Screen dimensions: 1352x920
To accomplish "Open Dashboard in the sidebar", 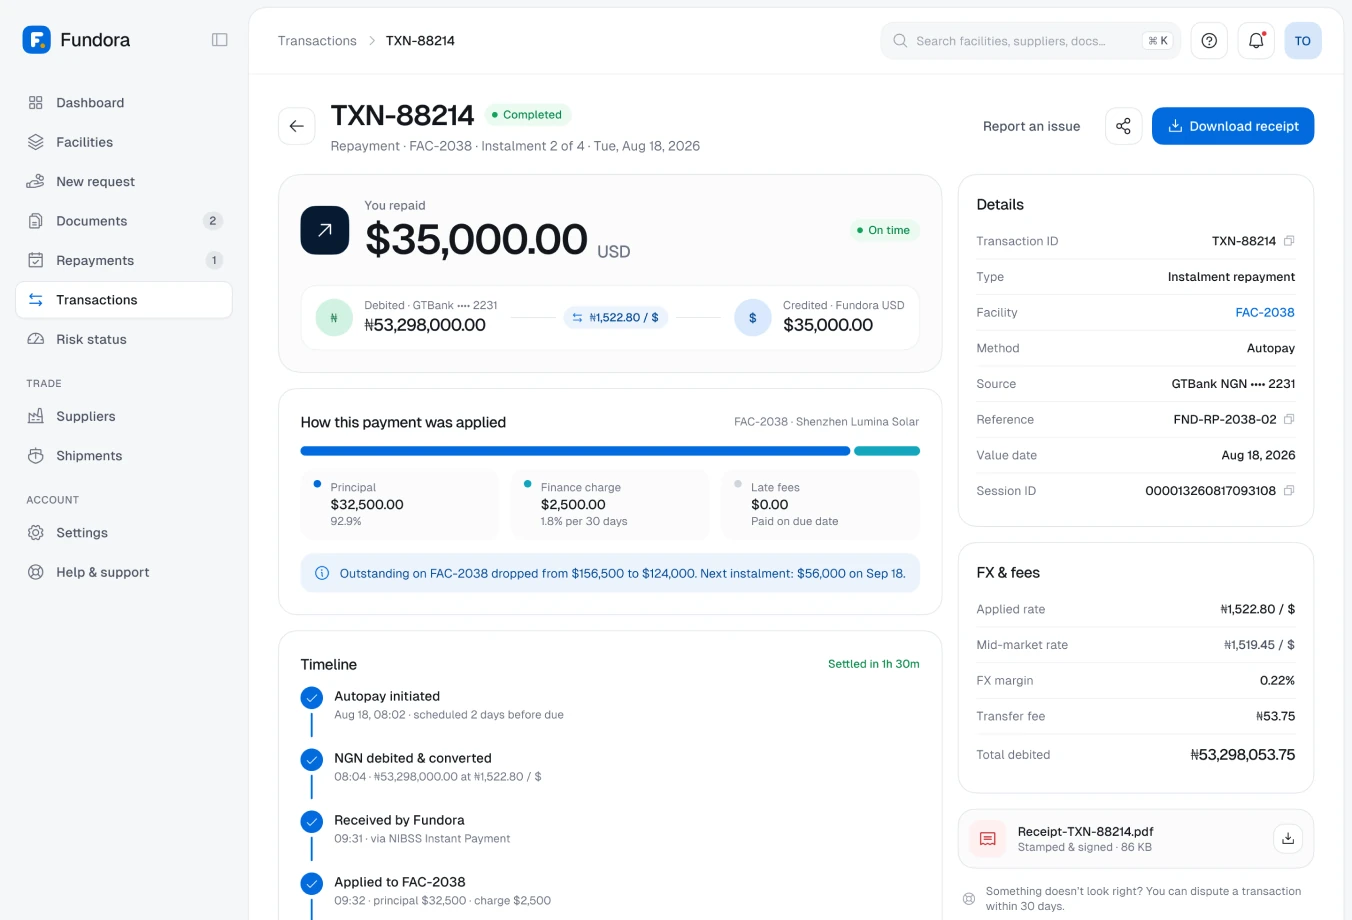I will coord(124,103).
